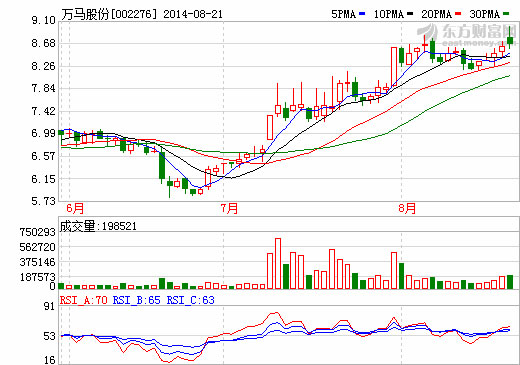The width and height of the screenshot is (520, 365).
Task: Click the last green volume bar at right edge
Action: pos(510,282)
